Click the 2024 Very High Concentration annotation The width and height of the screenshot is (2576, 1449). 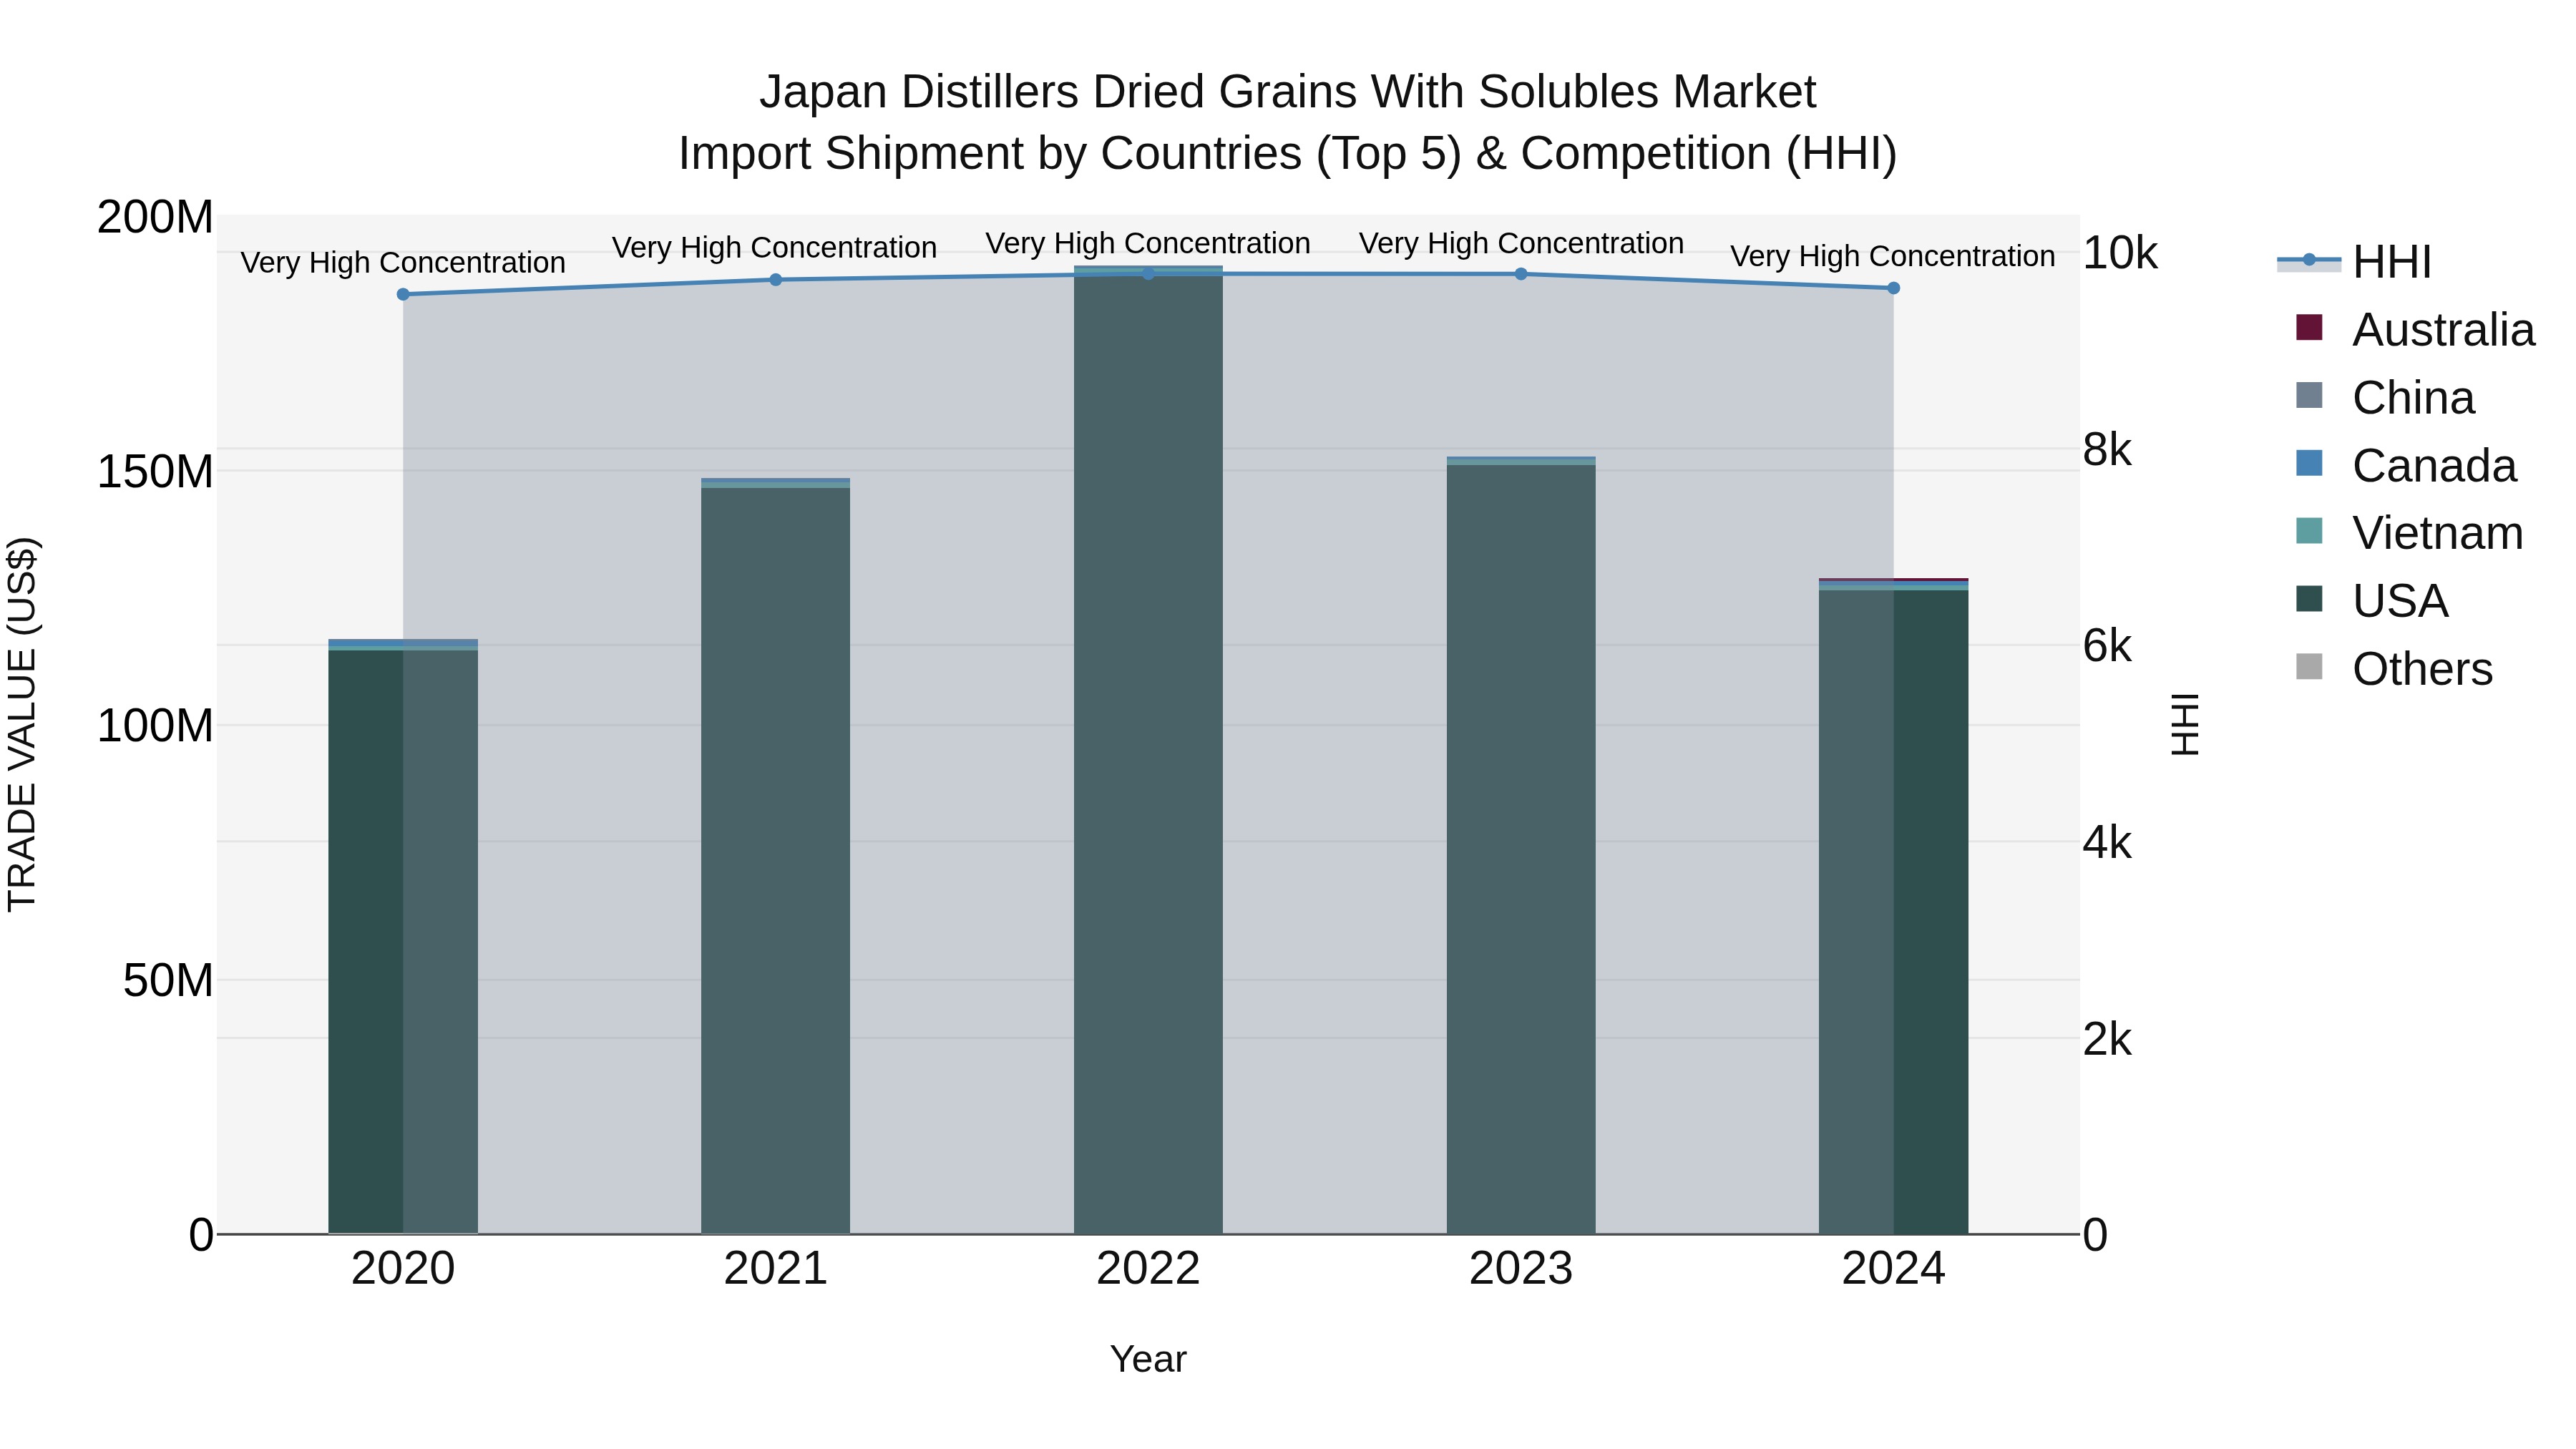(1893, 257)
